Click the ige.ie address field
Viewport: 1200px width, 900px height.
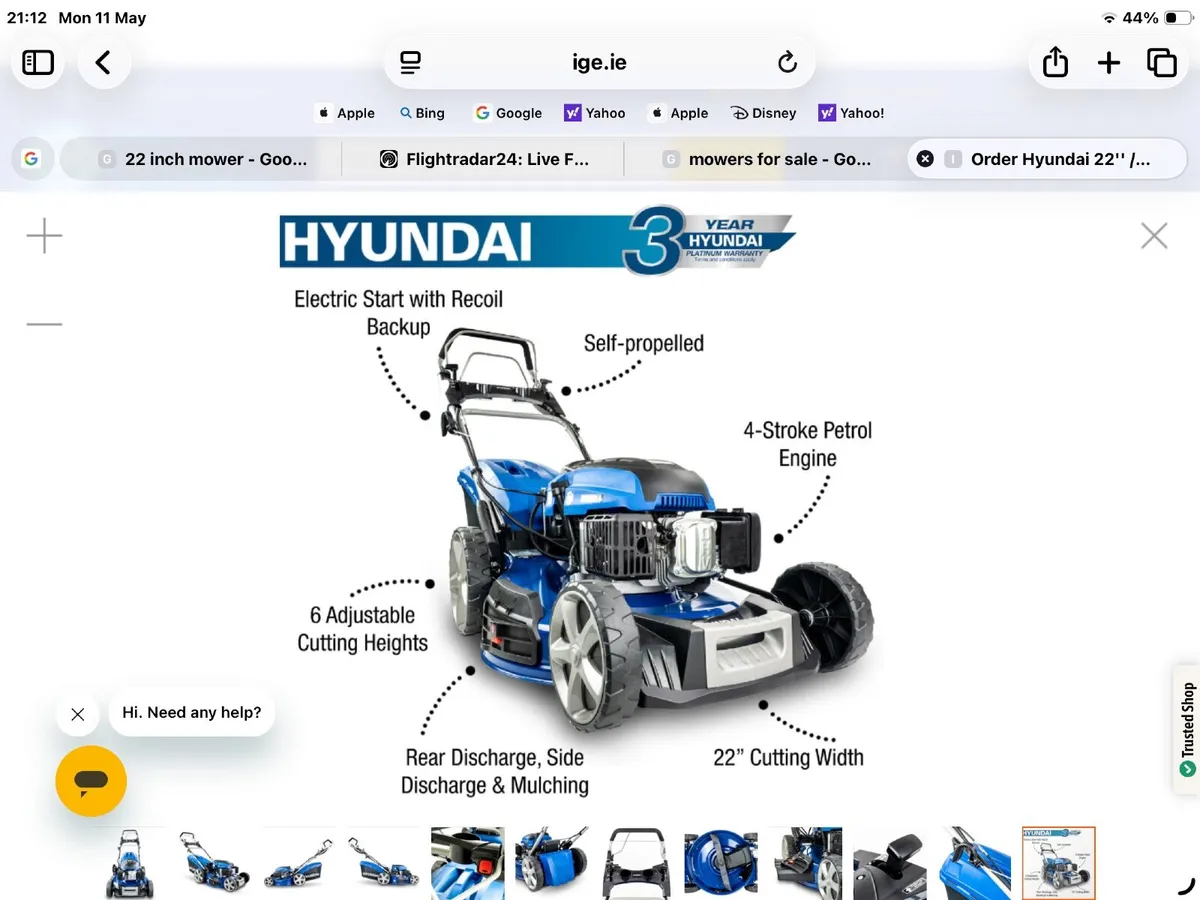tap(600, 63)
